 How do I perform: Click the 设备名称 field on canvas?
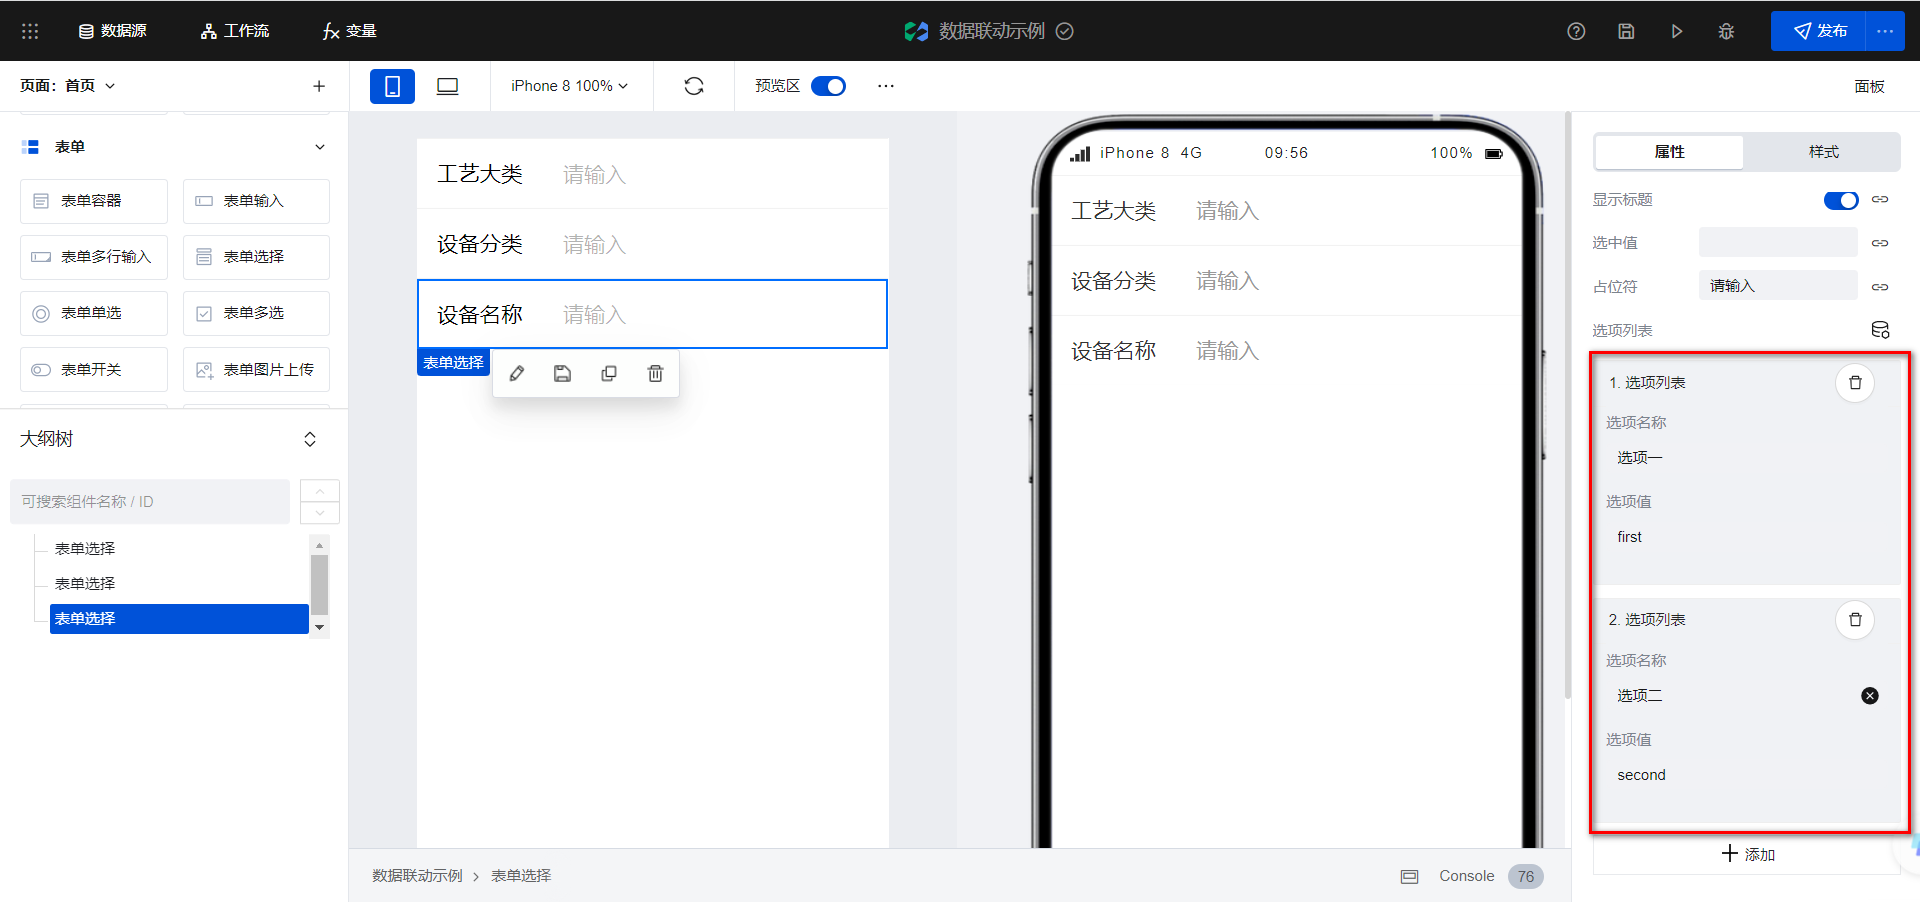[652, 314]
